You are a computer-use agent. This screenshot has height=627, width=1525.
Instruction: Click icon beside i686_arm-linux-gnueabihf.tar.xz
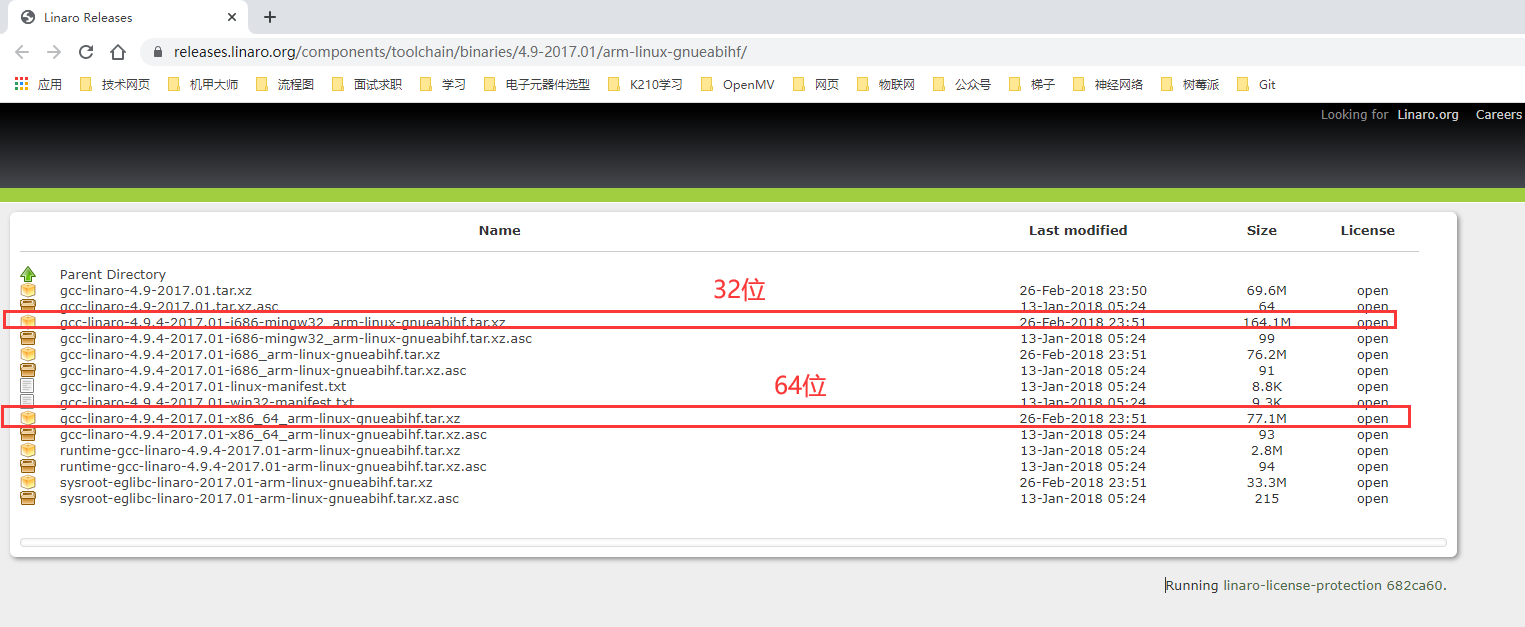[28, 354]
